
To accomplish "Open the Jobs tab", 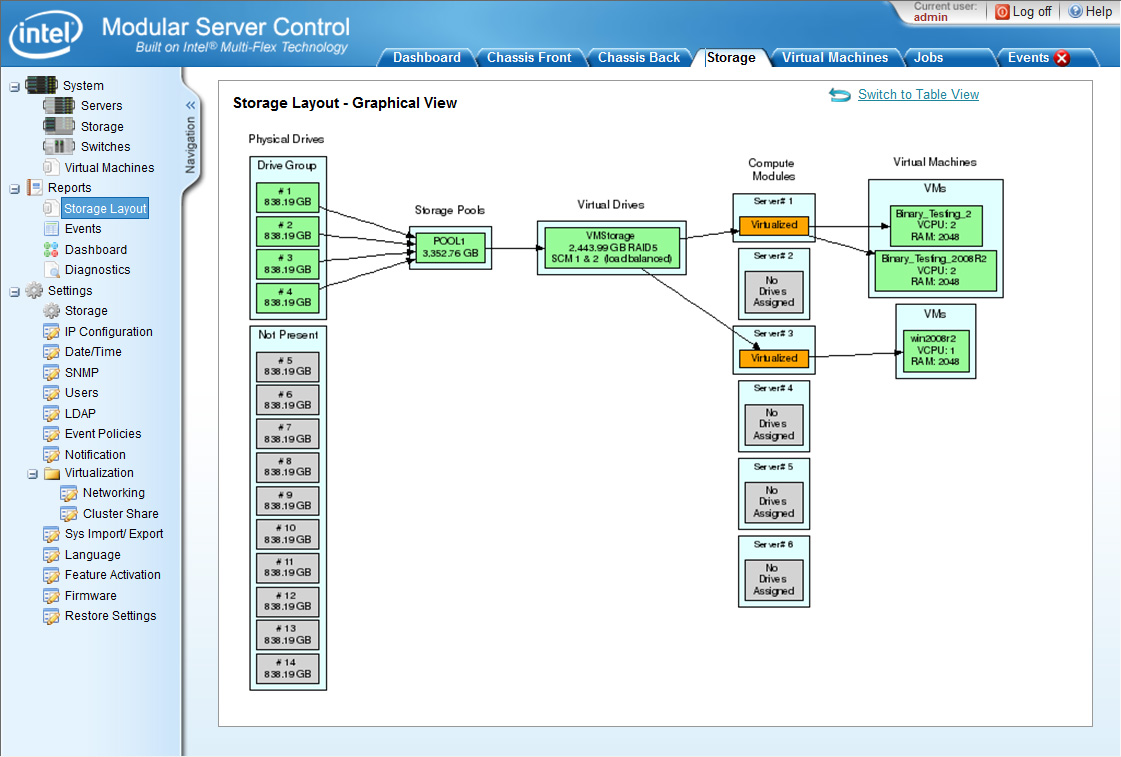I will [x=928, y=57].
